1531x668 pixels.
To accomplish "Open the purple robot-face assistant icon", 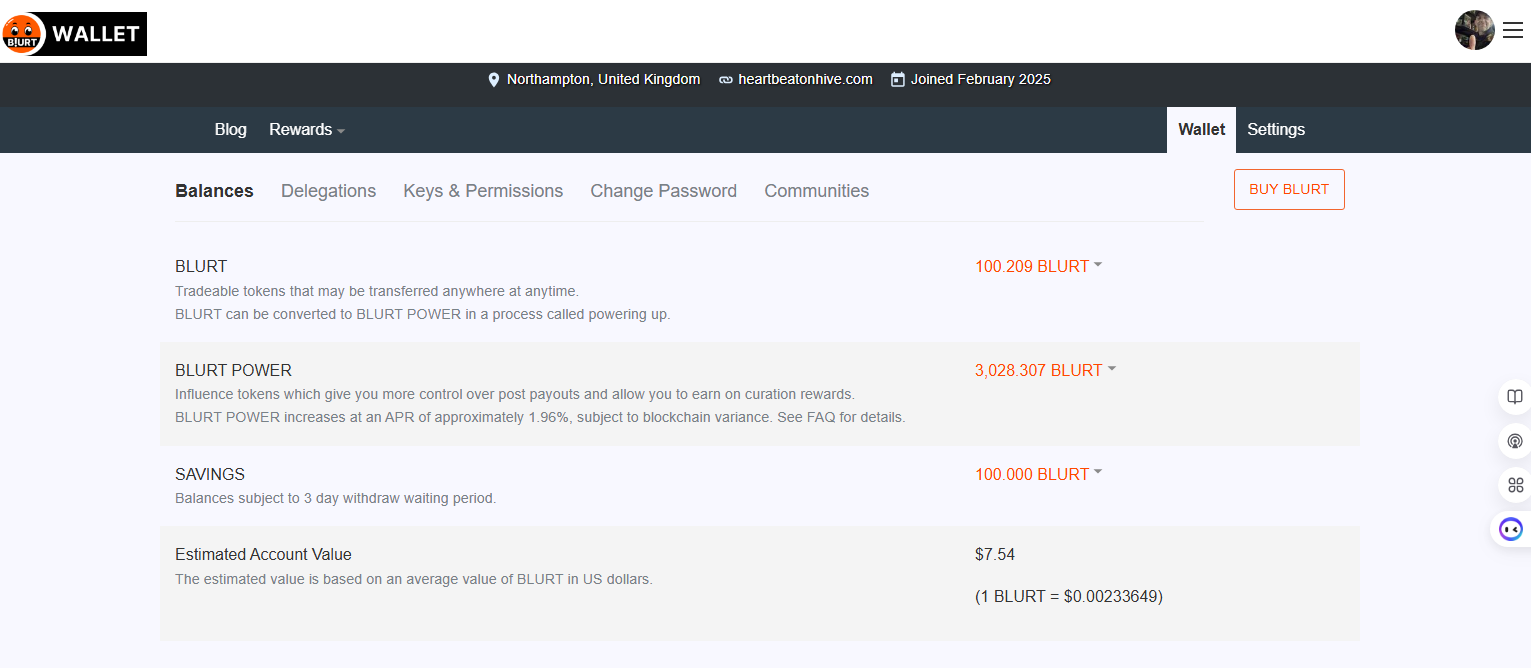I will click(x=1511, y=529).
